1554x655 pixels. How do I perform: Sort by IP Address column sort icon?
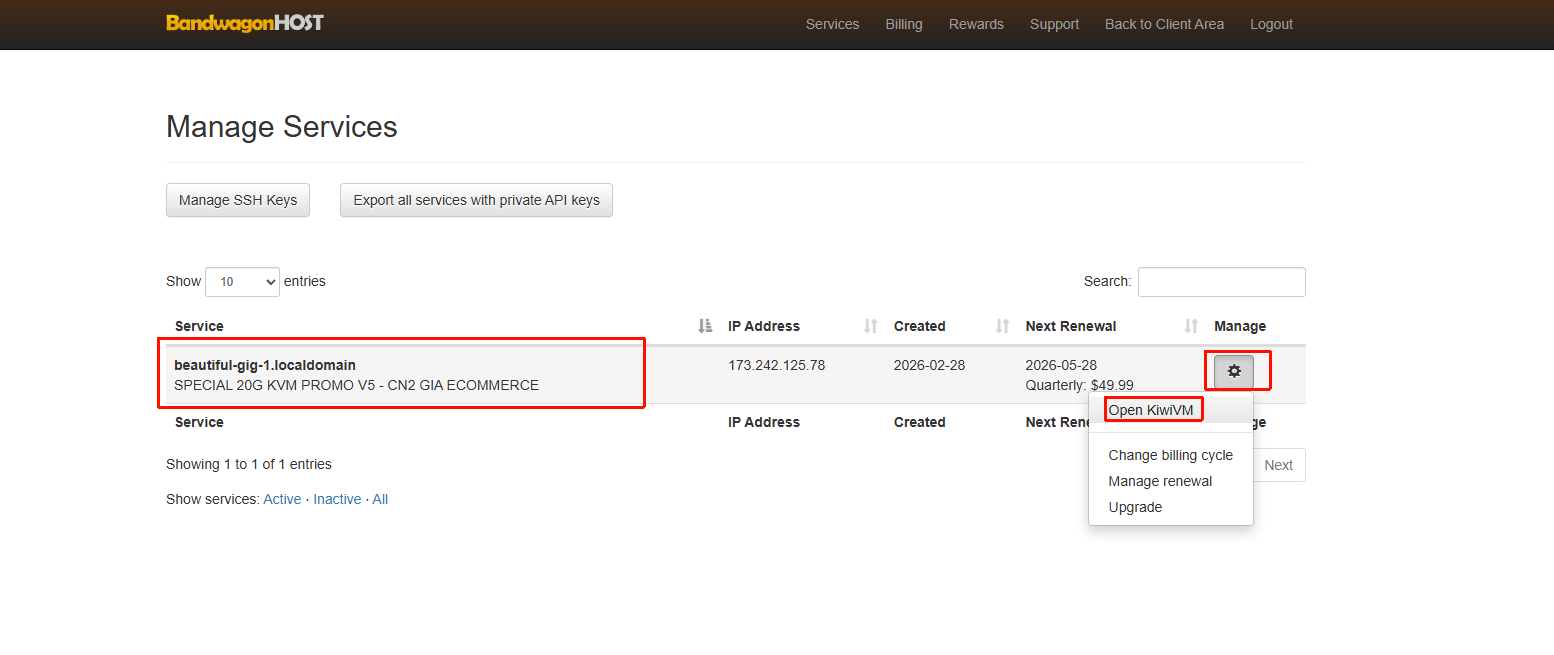coord(870,326)
